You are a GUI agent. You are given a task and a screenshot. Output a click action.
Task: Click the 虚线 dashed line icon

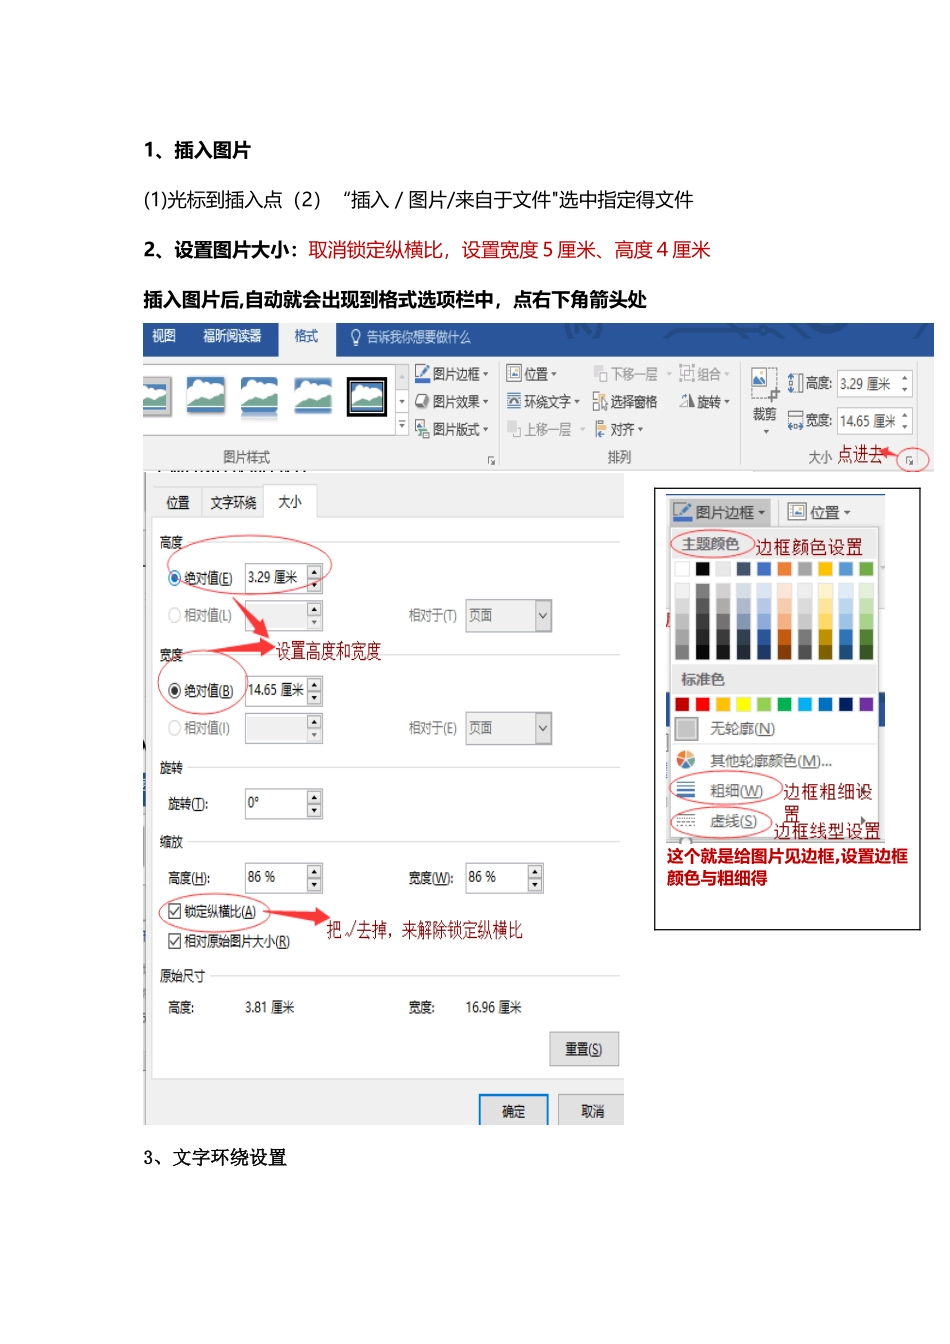[x=685, y=821]
